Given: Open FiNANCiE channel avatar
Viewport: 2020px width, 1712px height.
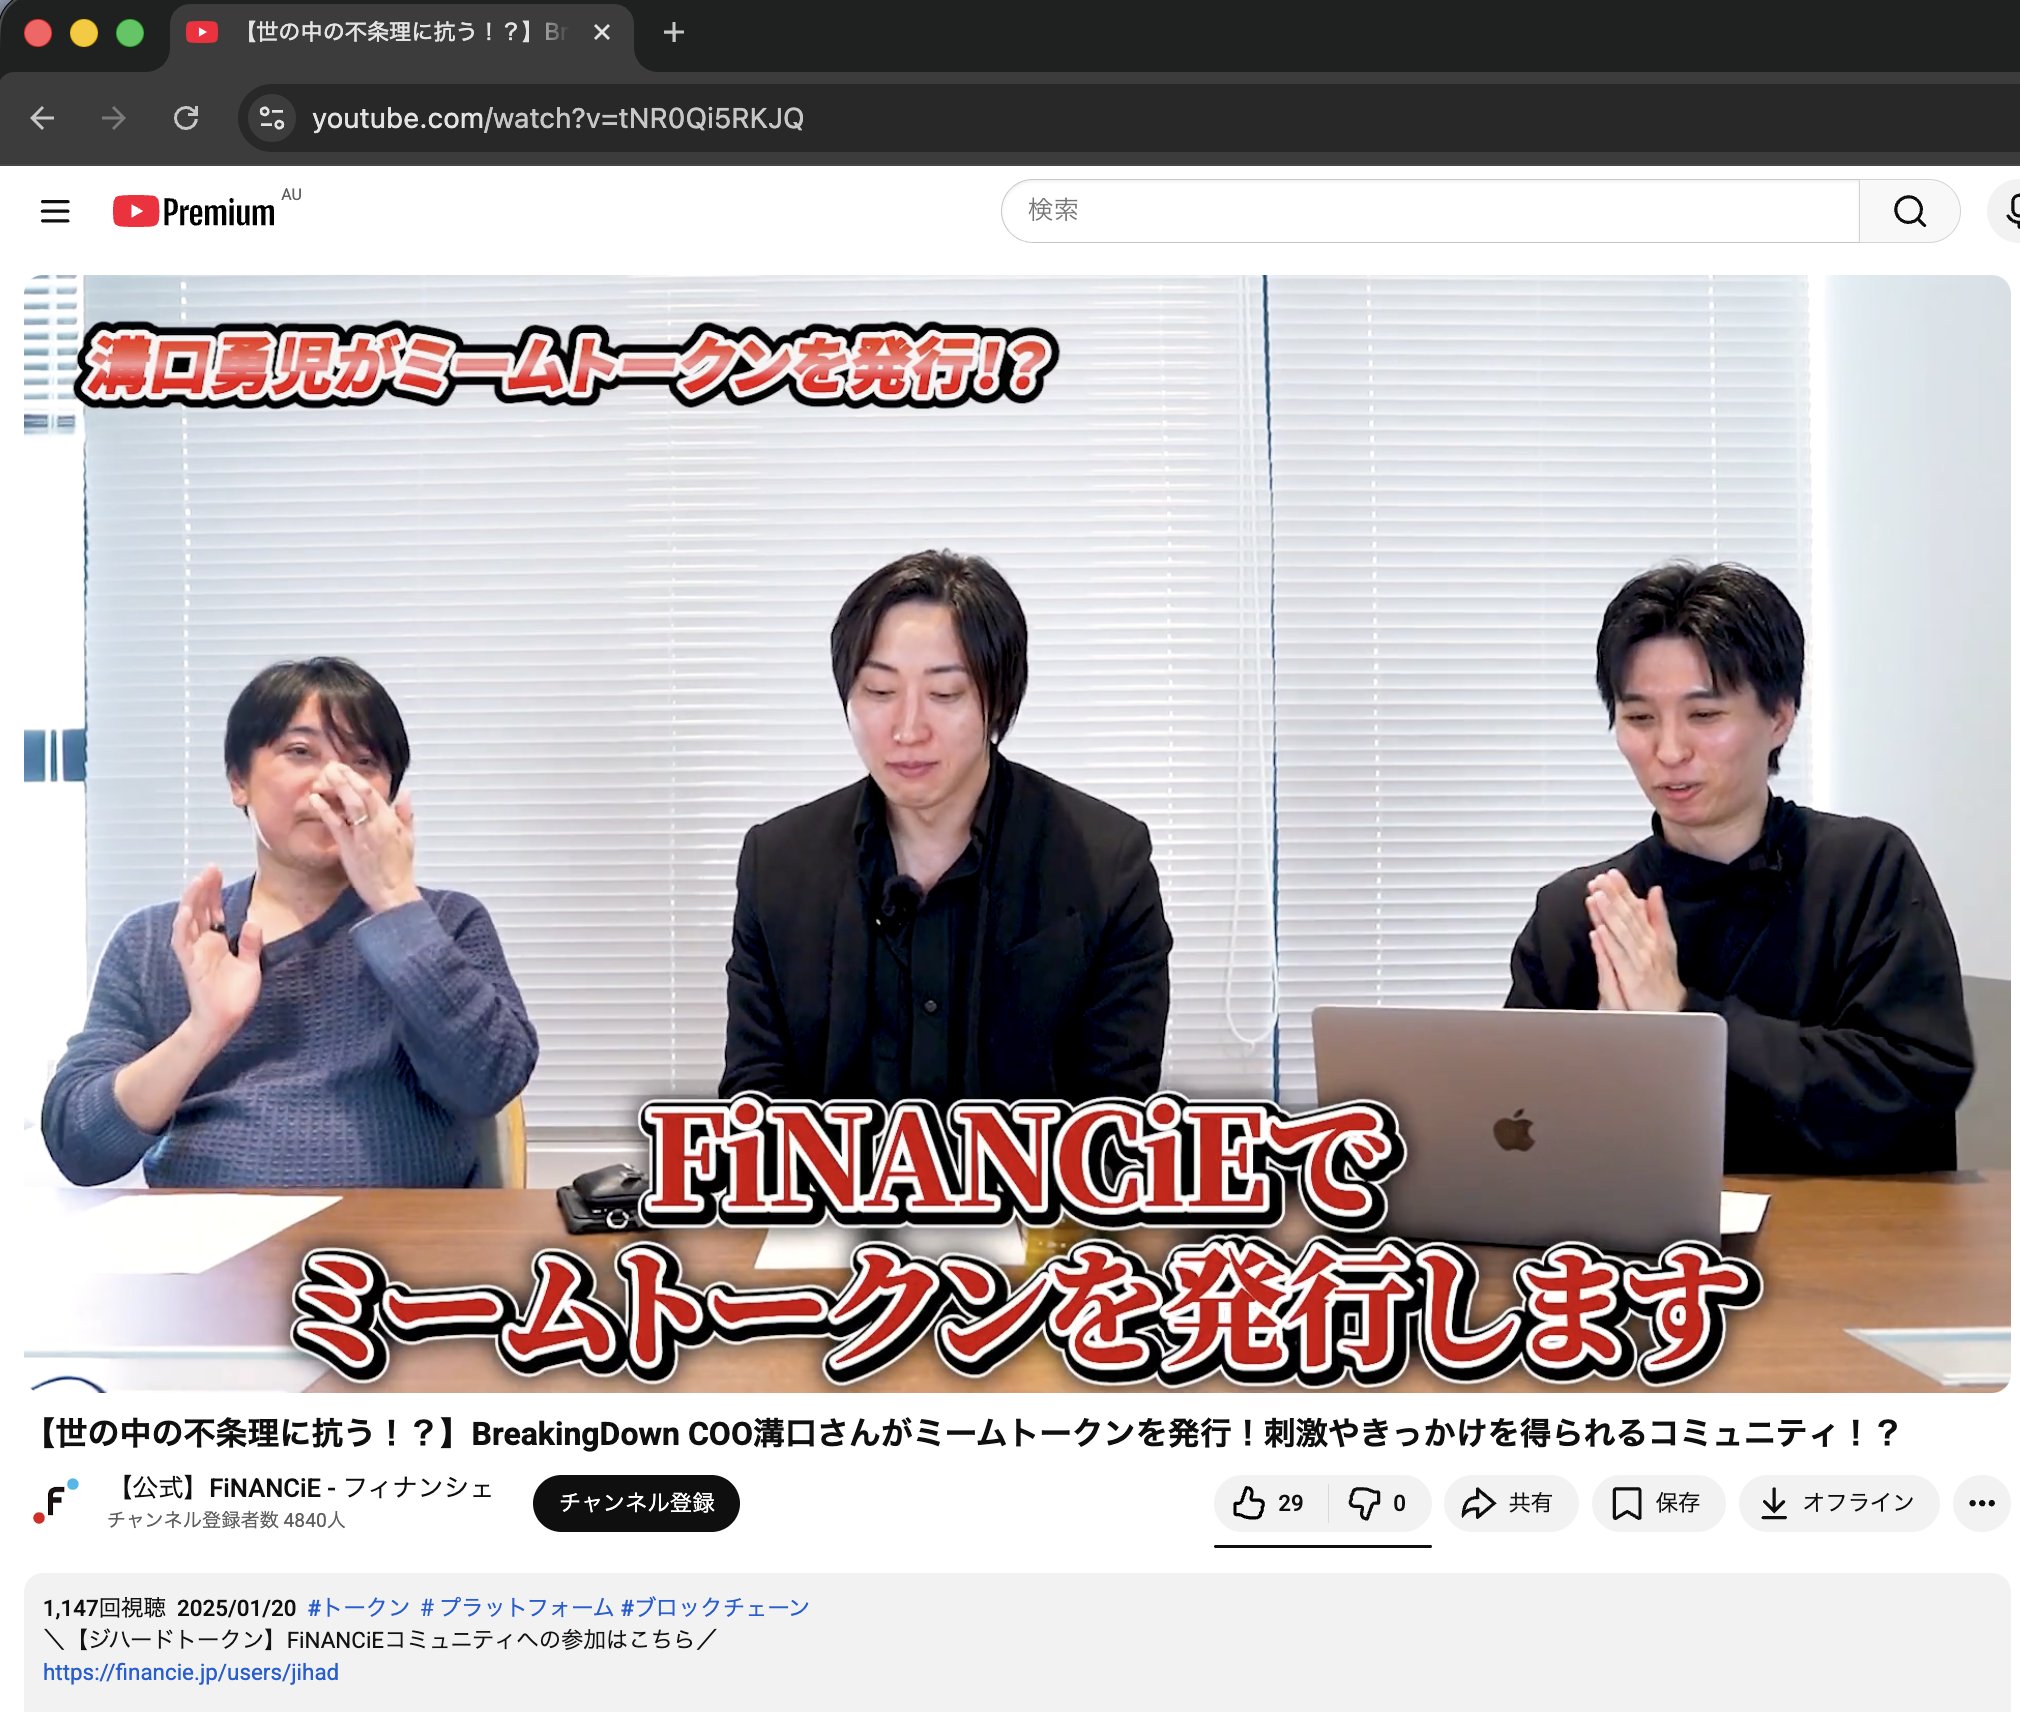Looking at the screenshot, I should click(x=56, y=1502).
